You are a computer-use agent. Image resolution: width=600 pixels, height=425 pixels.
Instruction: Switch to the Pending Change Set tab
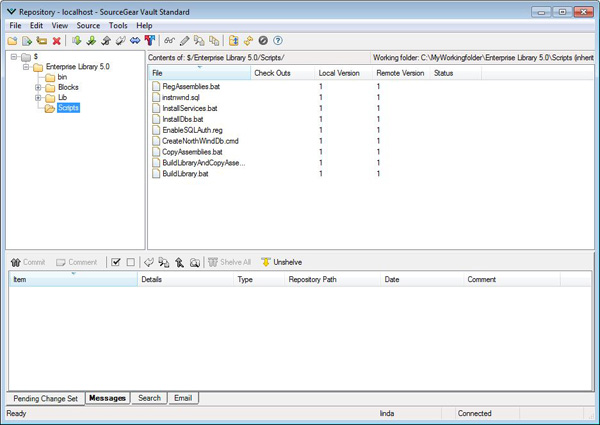[44, 398]
